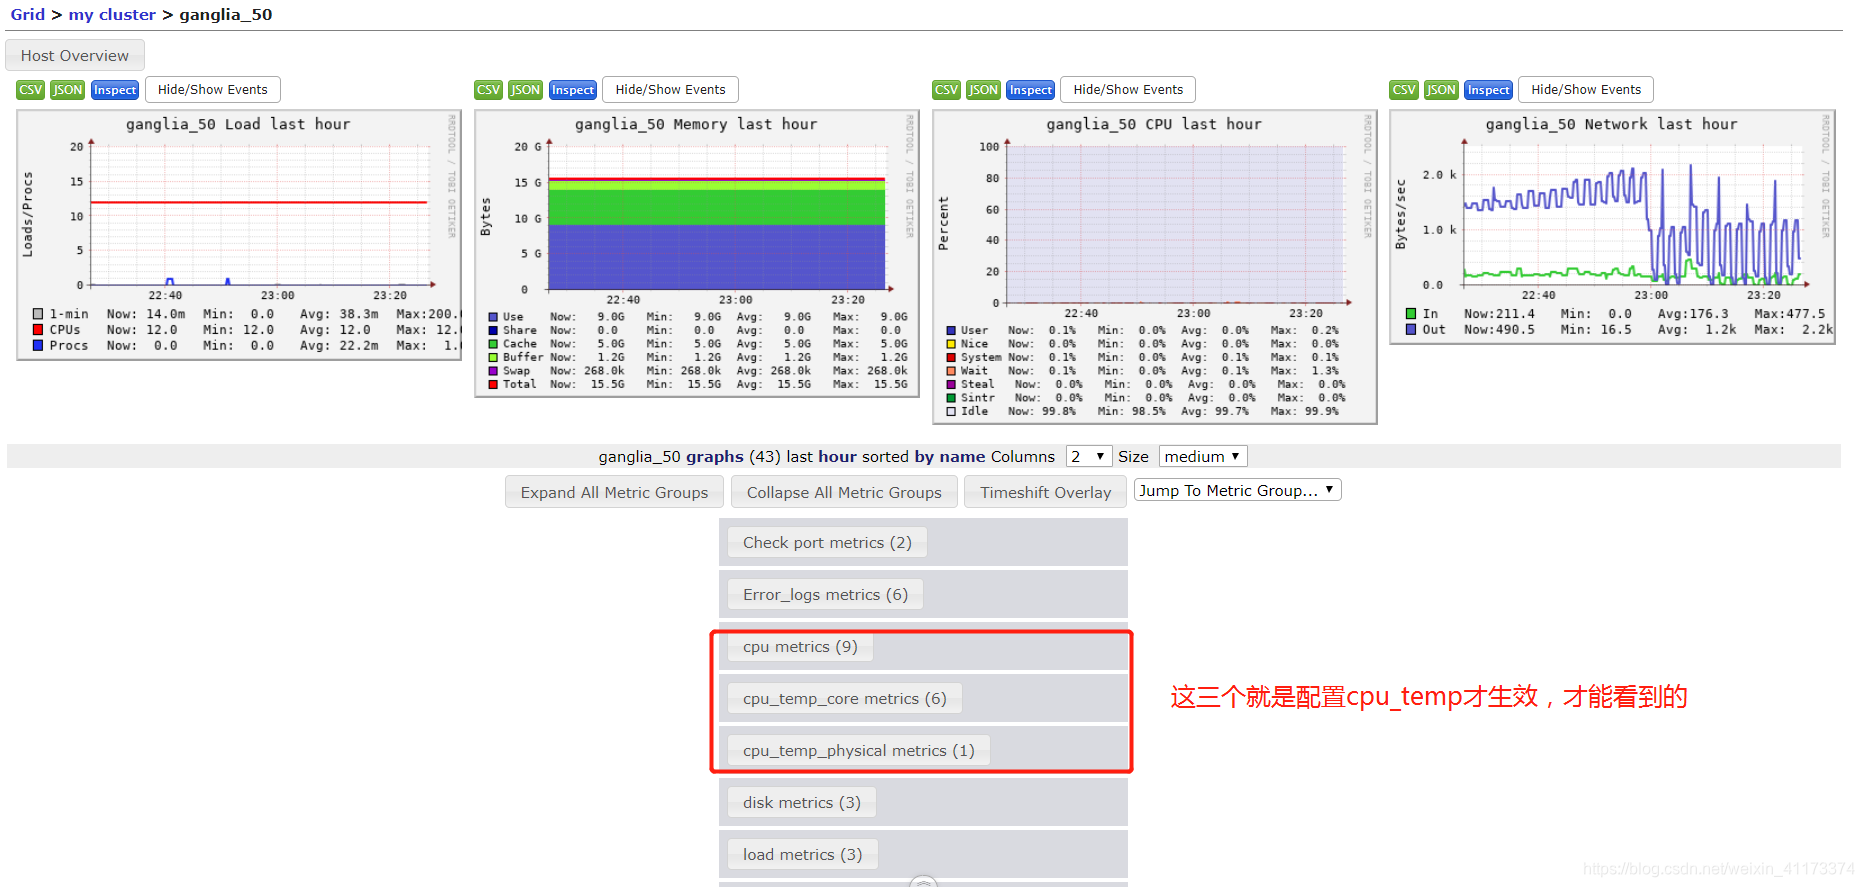
Task: Expand the Error_logs metrics group
Action: (825, 594)
